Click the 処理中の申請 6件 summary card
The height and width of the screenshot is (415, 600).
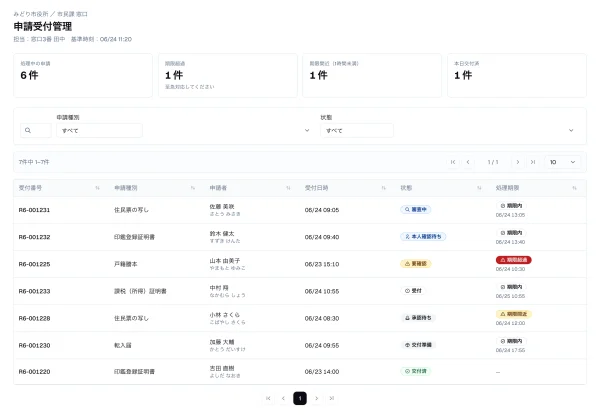[x=83, y=75]
